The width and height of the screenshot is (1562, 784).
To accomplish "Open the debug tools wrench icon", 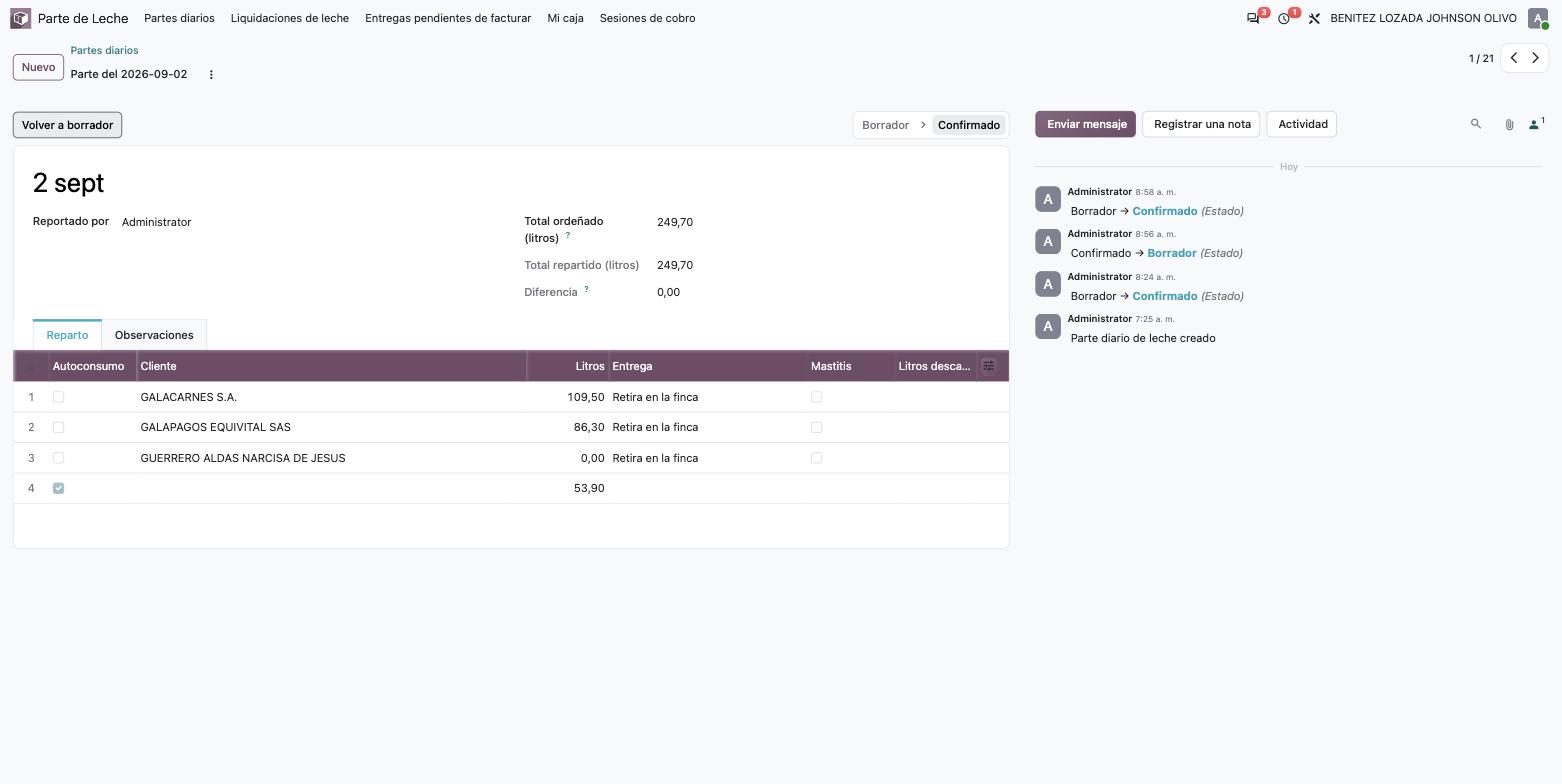I will (x=1314, y=18).
